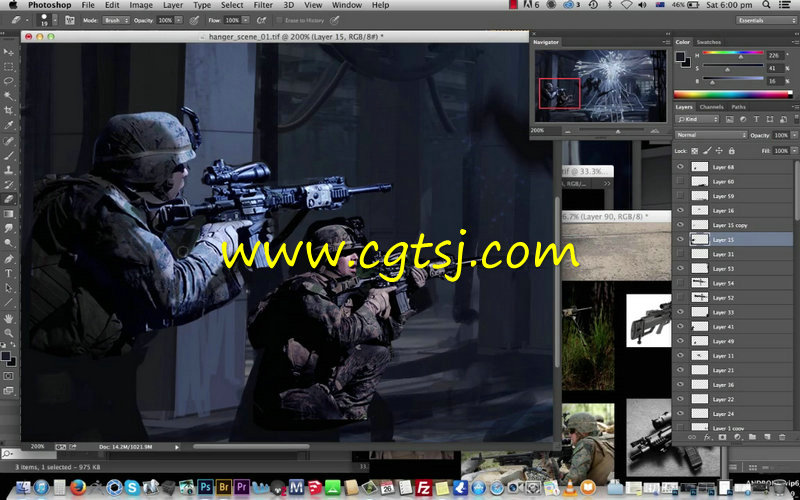Delete layer using the trash icon
800x500 pixels.
click(x=782, y=437)
